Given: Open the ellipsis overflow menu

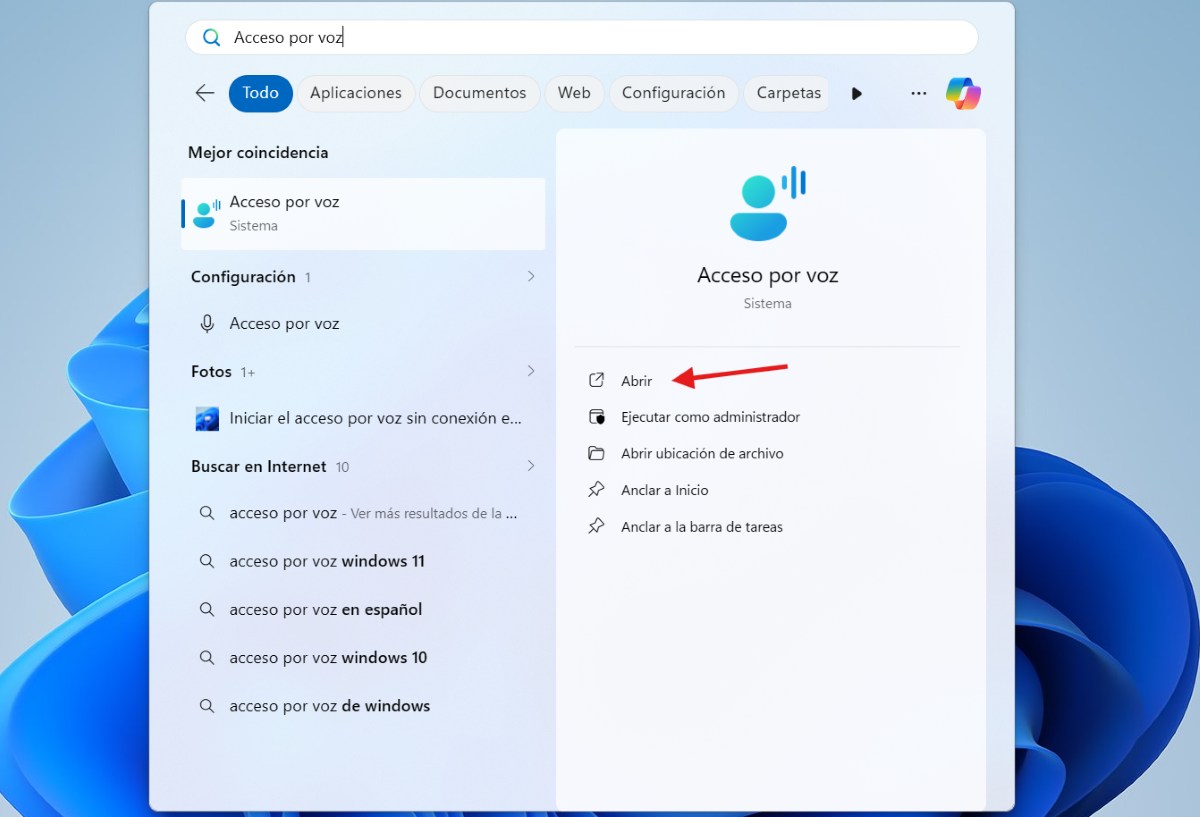Looking at the screenshot, I should point(918,92).
